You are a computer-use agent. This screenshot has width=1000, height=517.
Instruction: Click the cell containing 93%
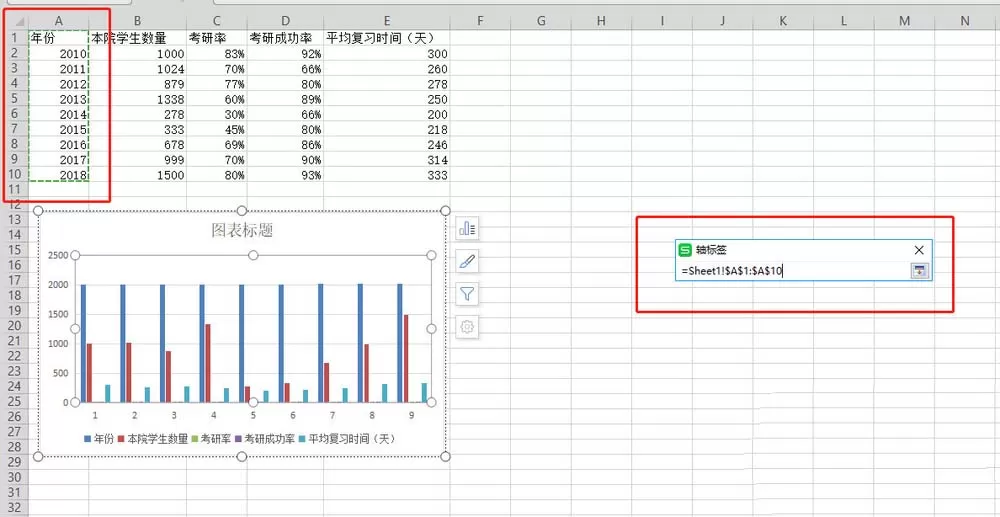pos(285,175)
